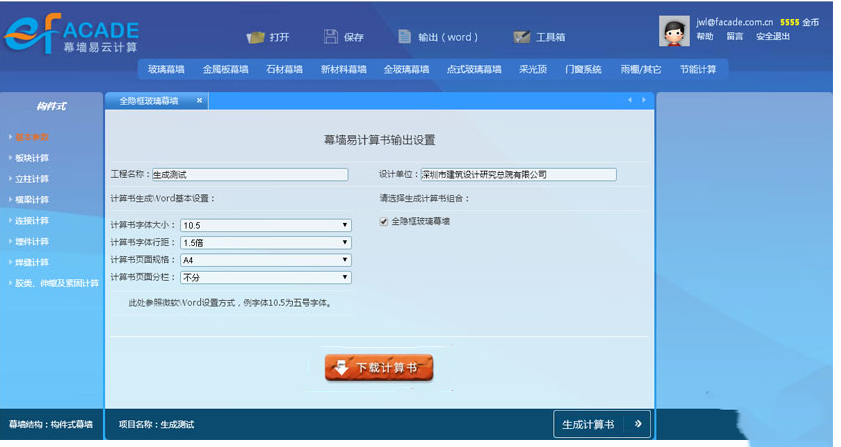
Task: Expand 焊缝计算 in the sidebar
Action: point(31,262)
